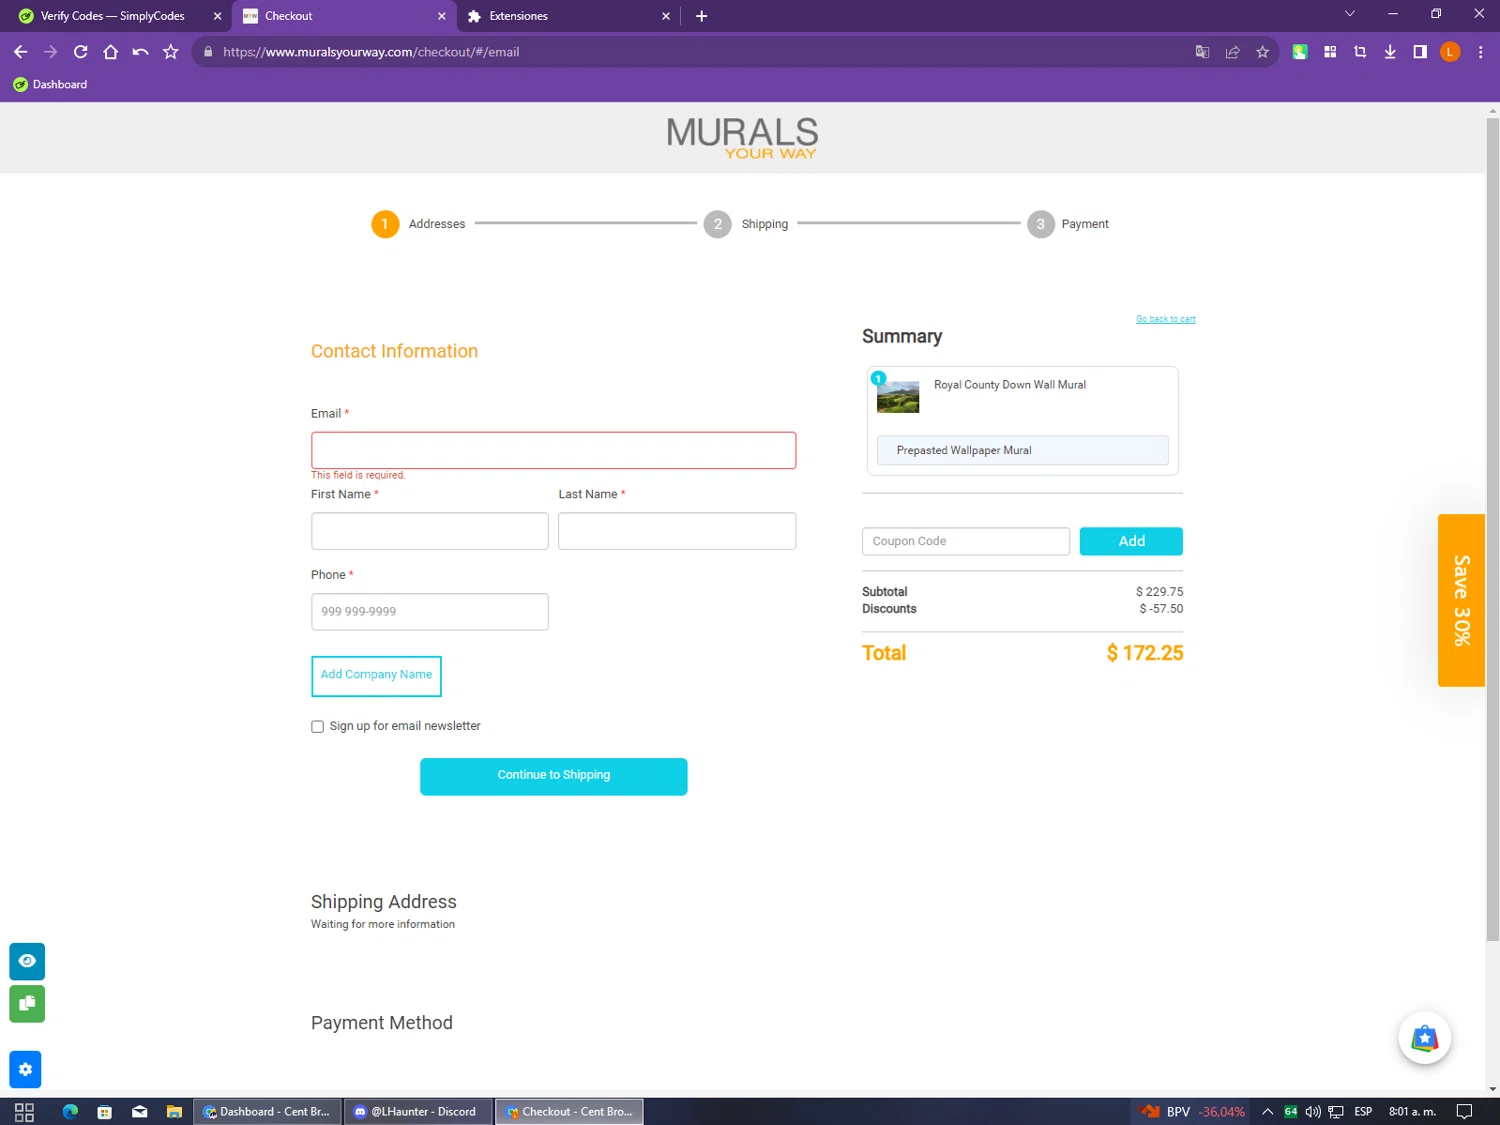Show hidden system tray icons

(x=1267, y=1112)
